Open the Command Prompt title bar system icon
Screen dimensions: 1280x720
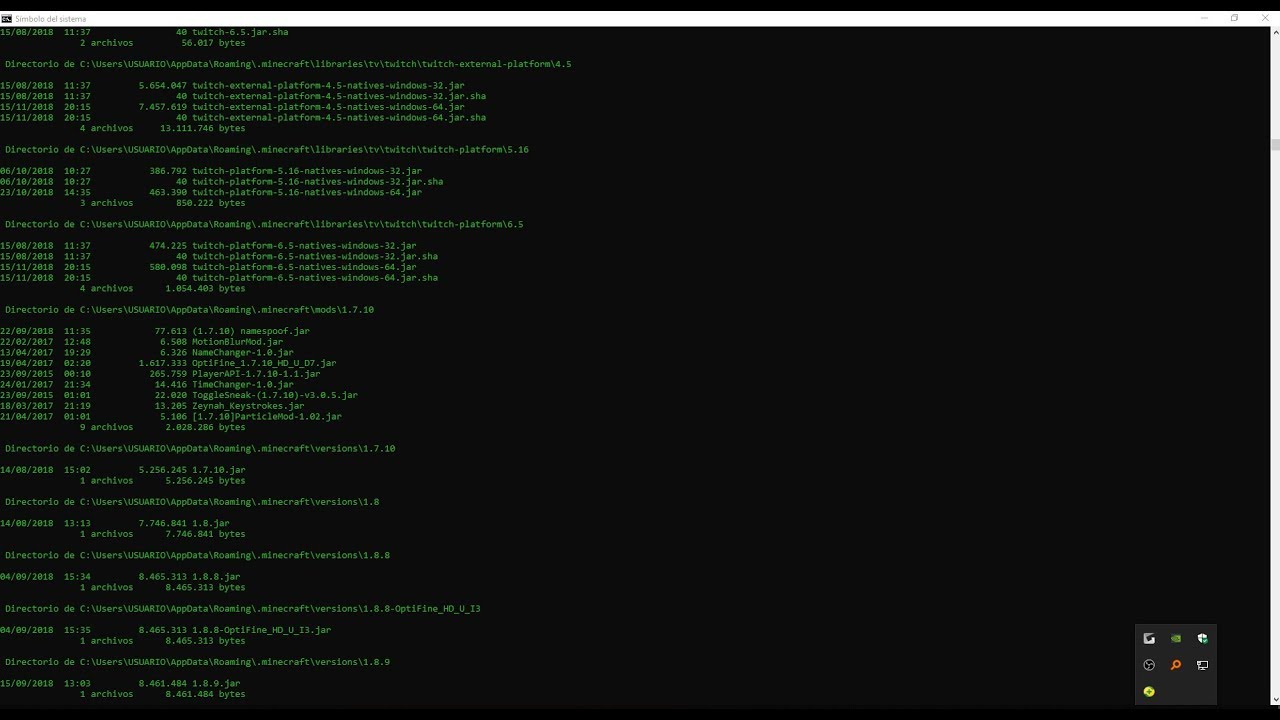click(x=6, y=18)
